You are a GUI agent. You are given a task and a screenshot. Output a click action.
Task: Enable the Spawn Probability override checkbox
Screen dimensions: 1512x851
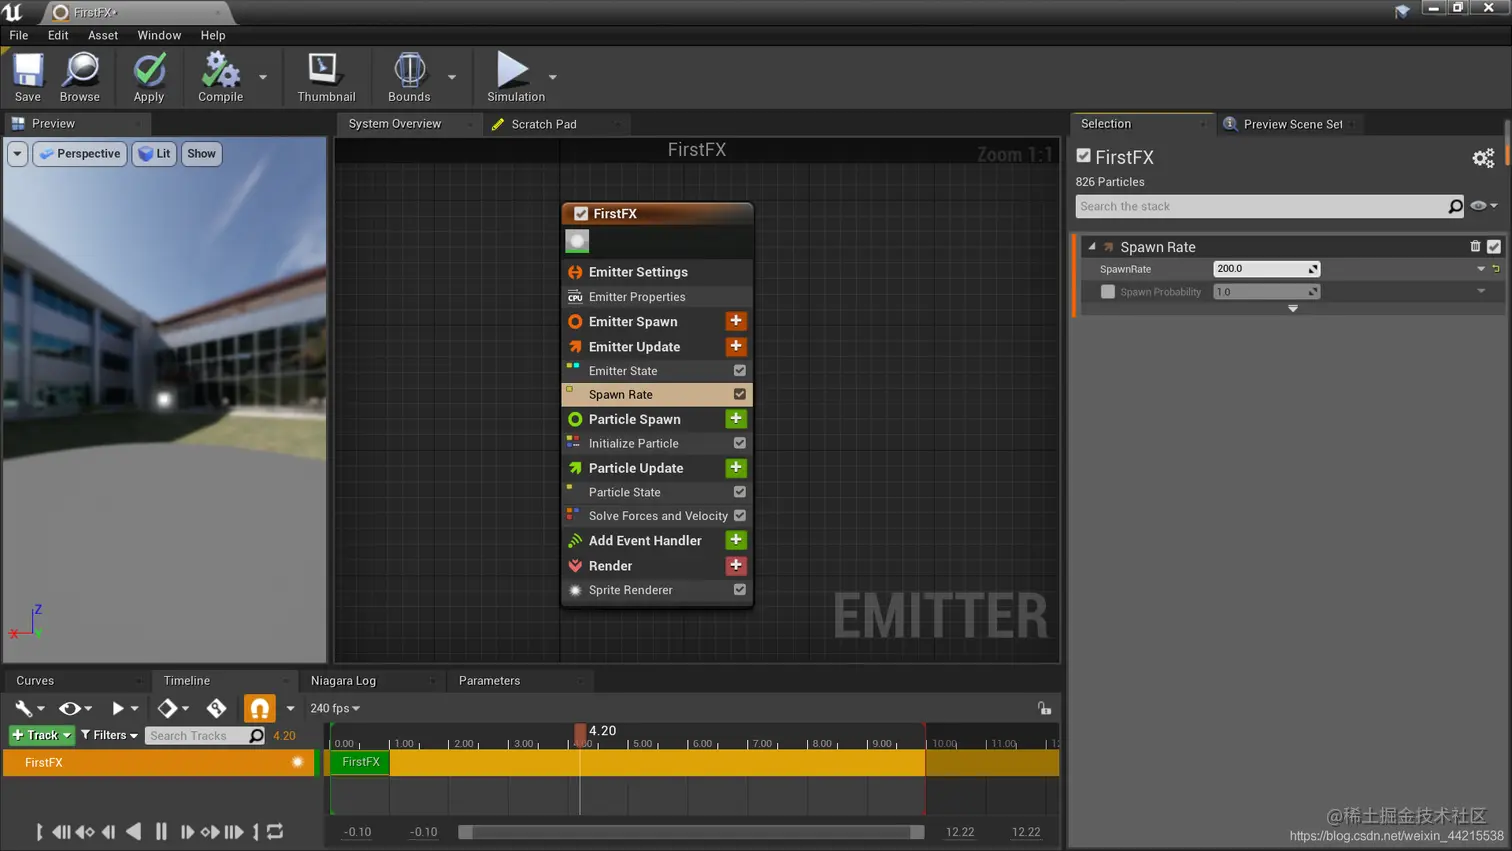point(1108,292)
